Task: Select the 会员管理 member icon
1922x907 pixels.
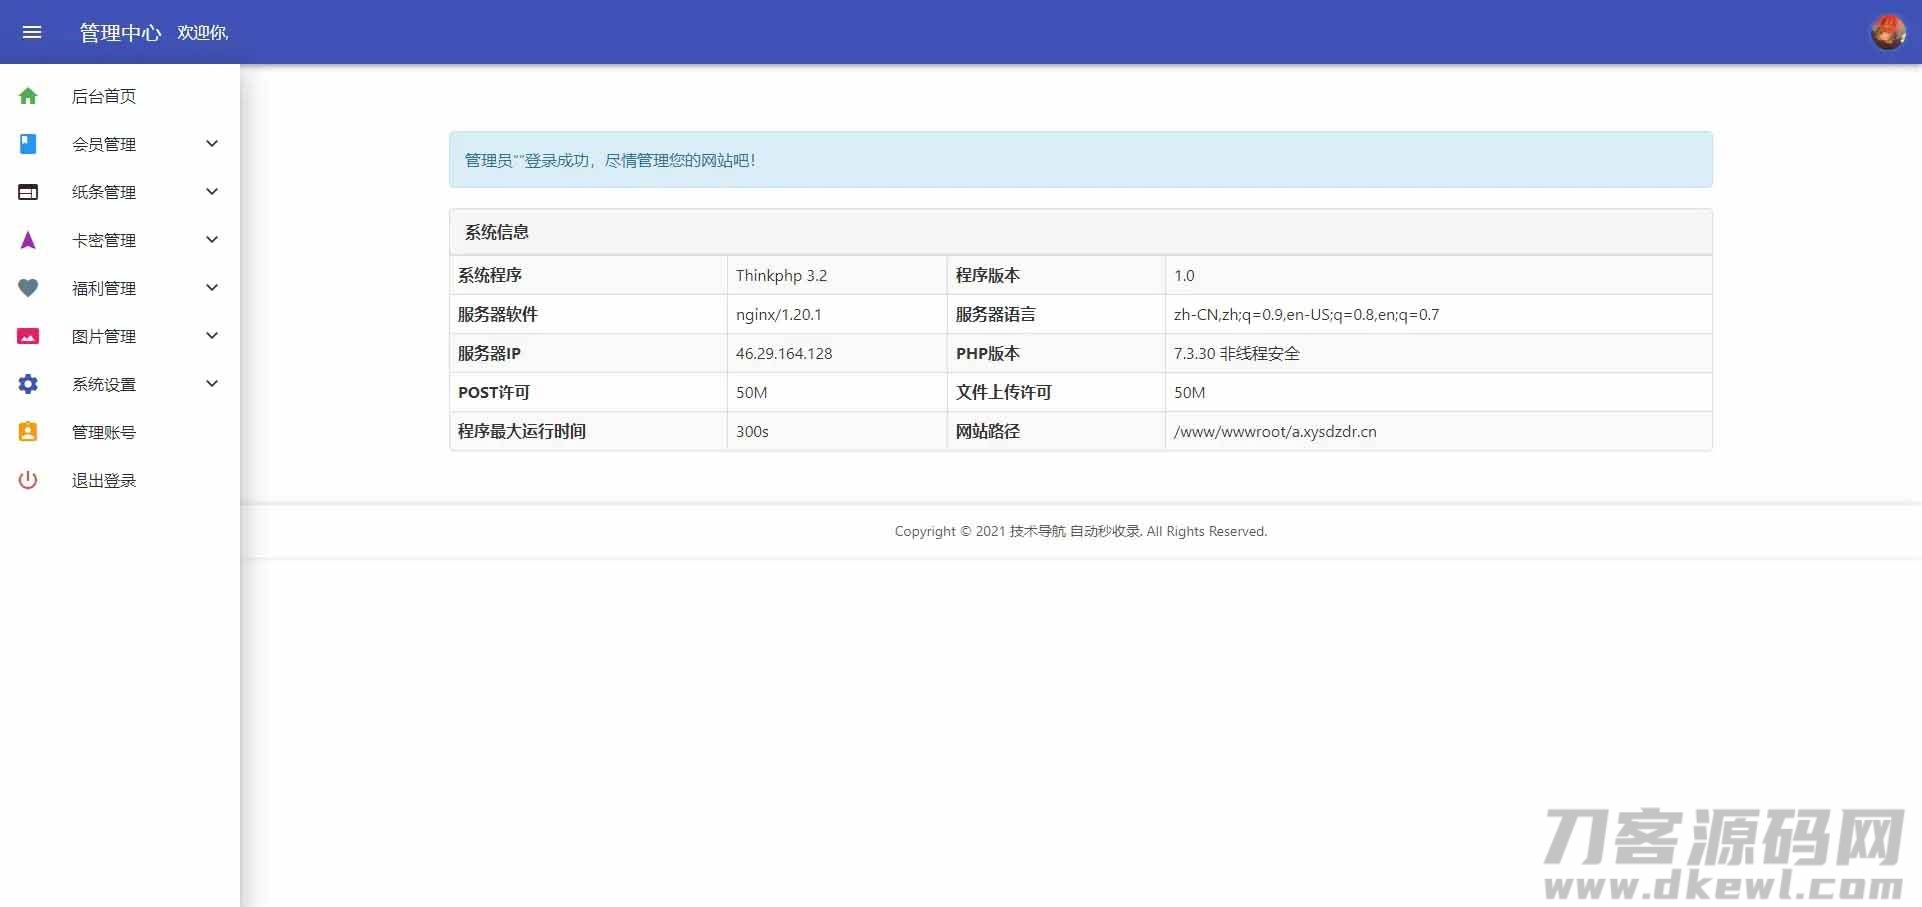Action: pyautogui.click(x=28, y=144)
